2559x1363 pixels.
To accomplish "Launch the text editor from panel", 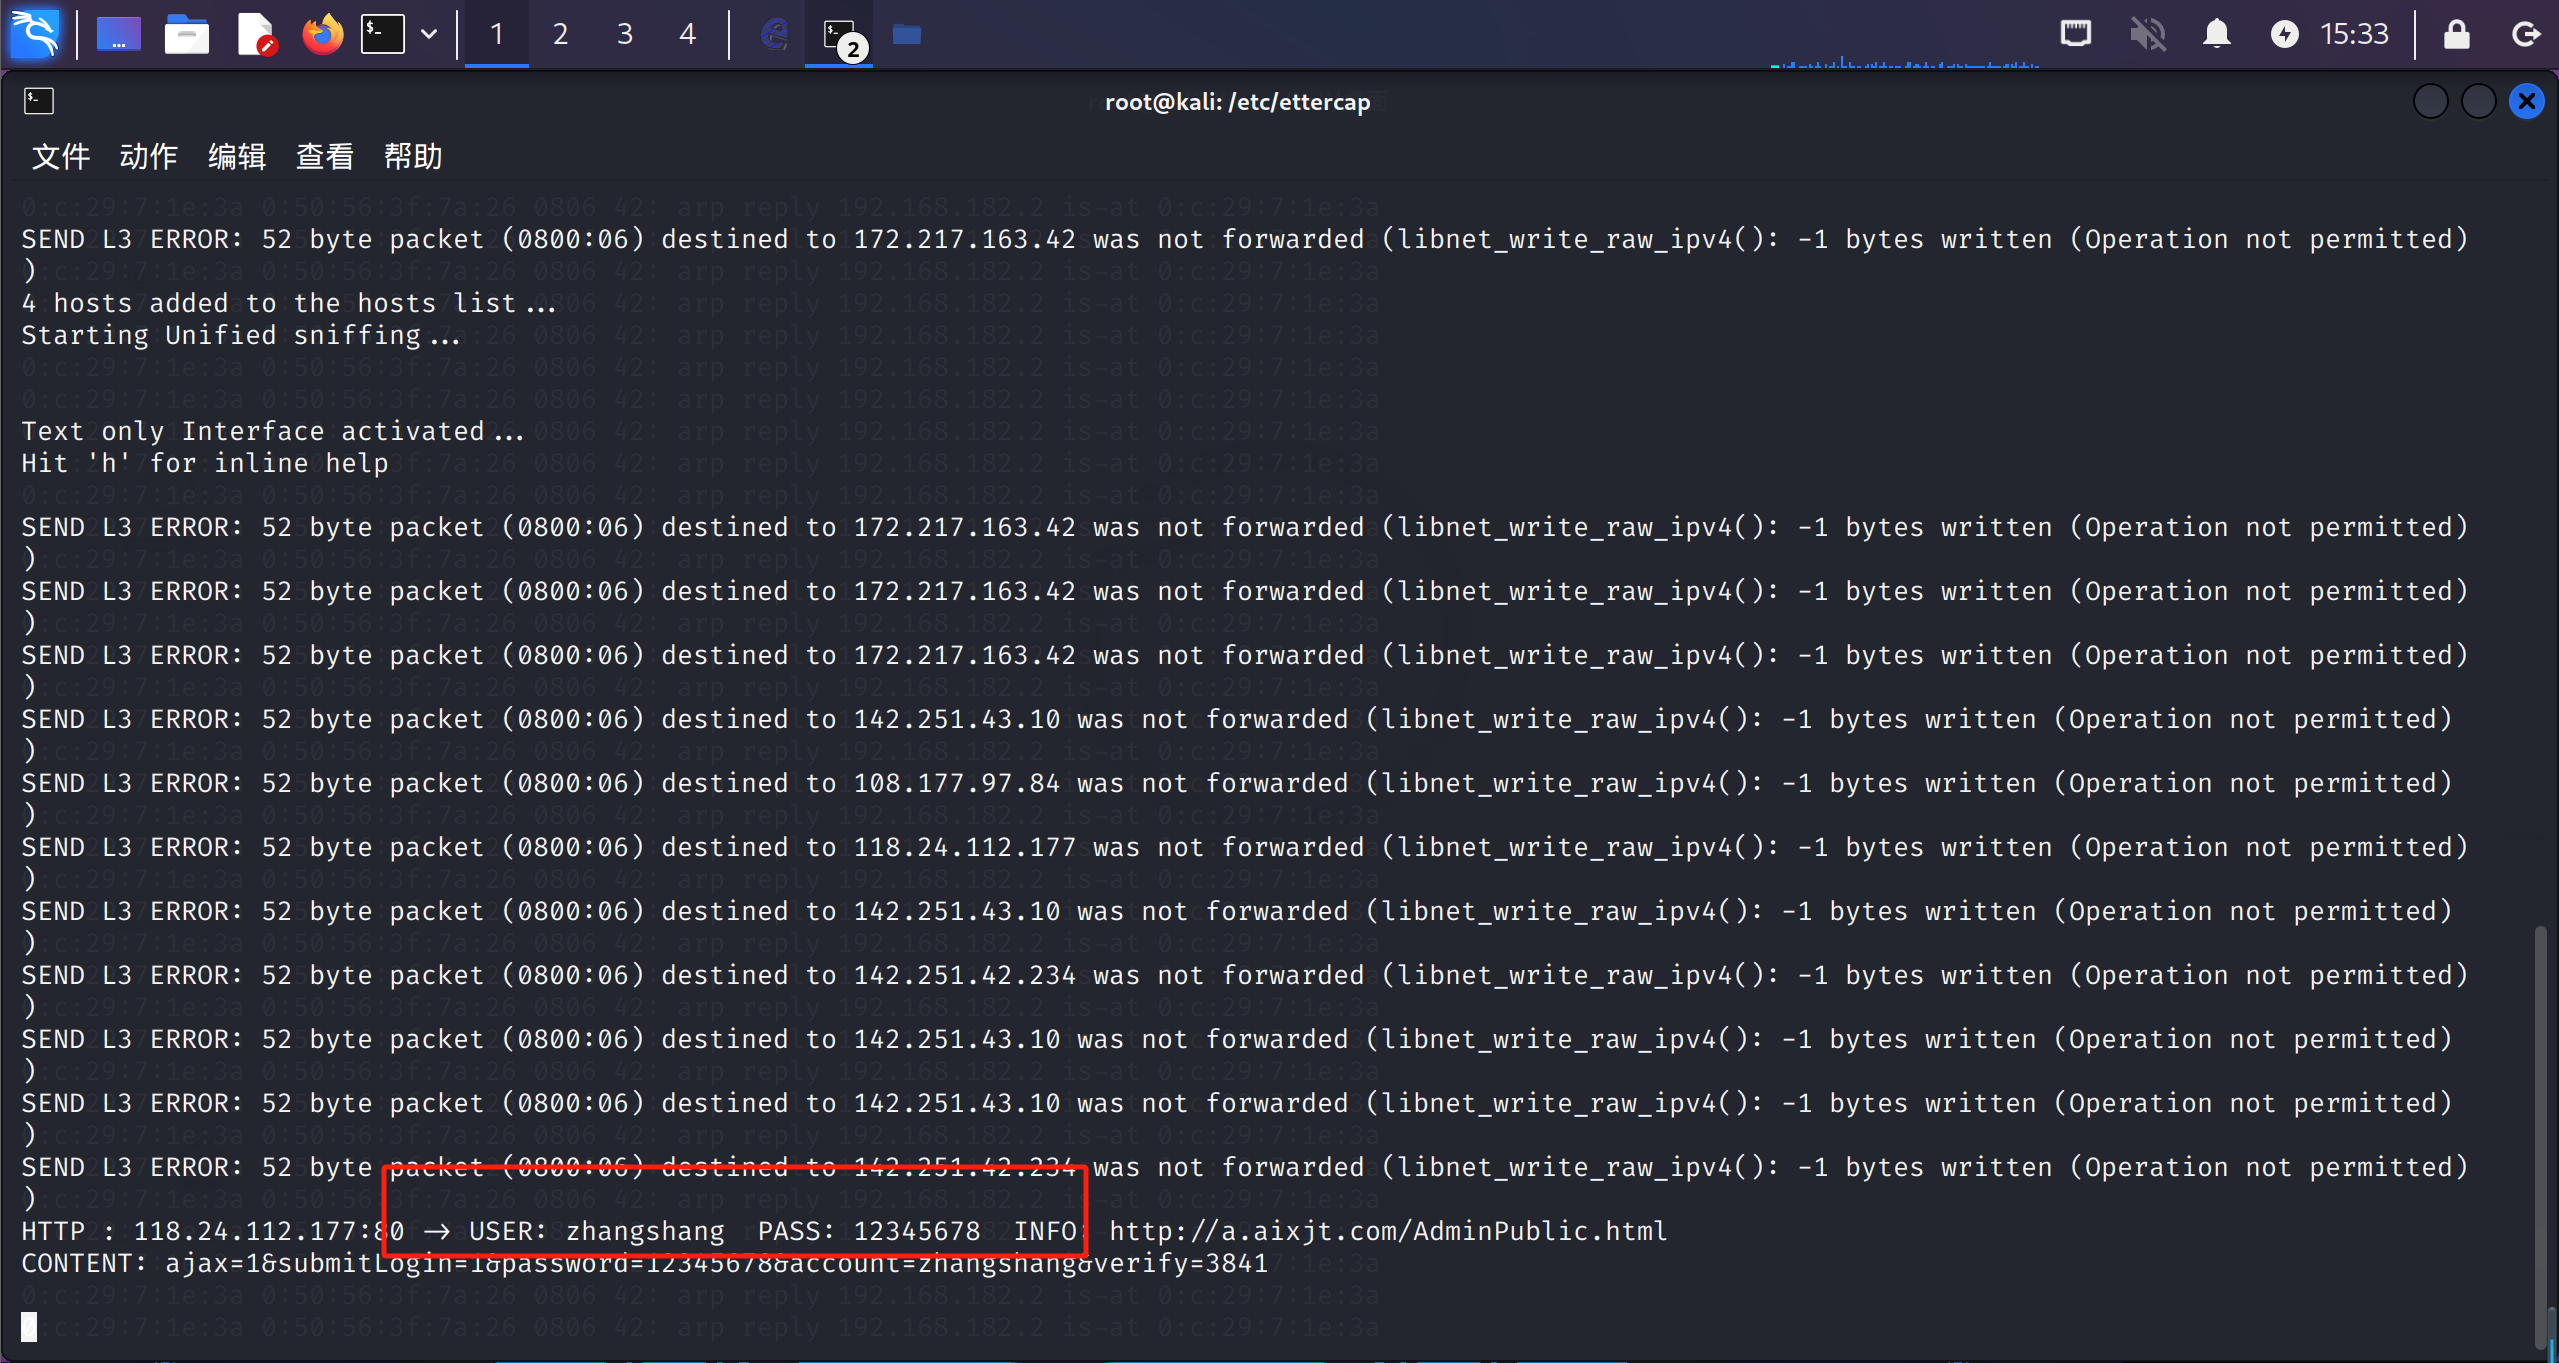I will tap(256, 34).
